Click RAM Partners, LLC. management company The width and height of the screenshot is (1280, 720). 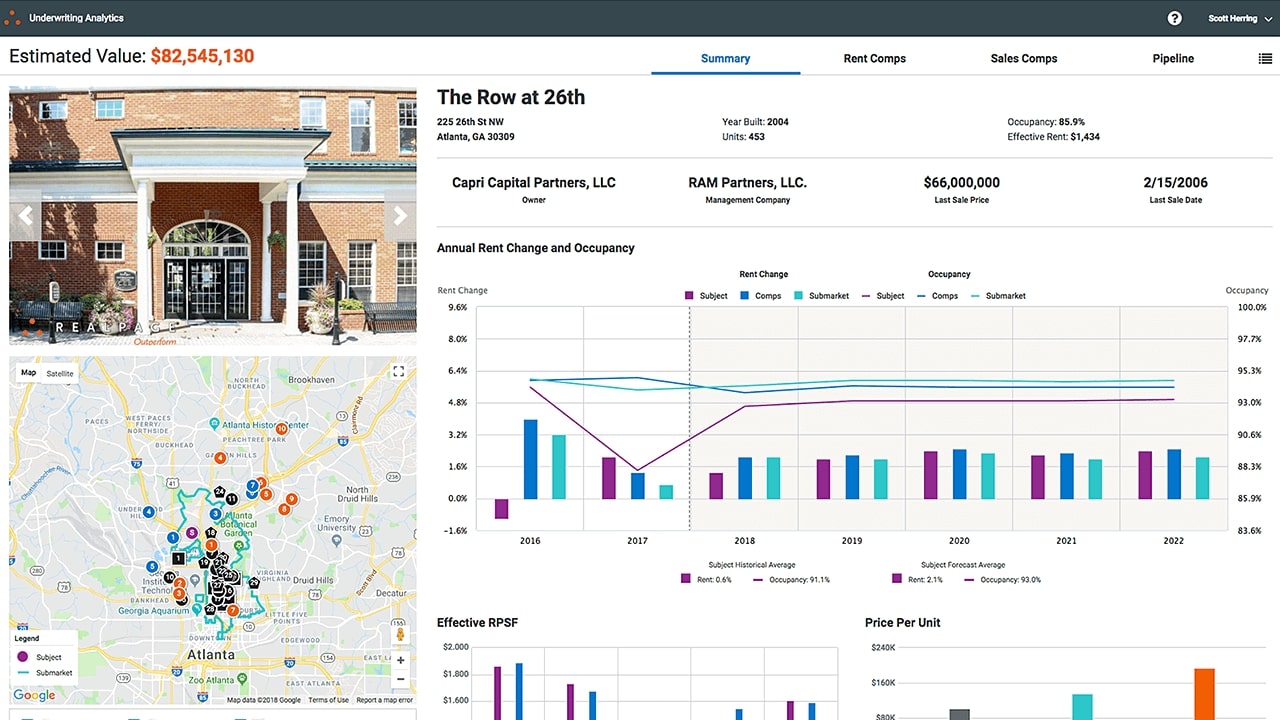pos(748,183)
